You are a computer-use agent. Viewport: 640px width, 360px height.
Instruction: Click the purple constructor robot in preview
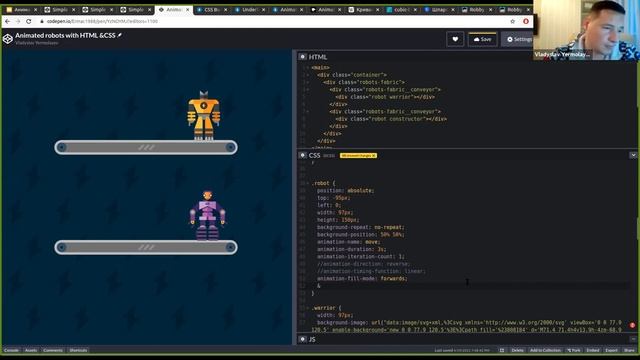click(207, 216)
